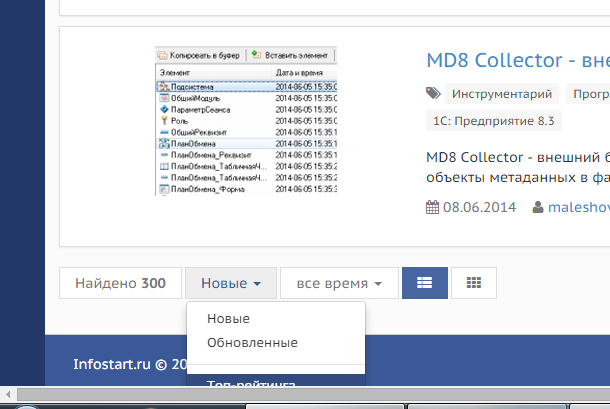Click the horizontal scrollbar track
610x409 pixels.
click(313, 395)
